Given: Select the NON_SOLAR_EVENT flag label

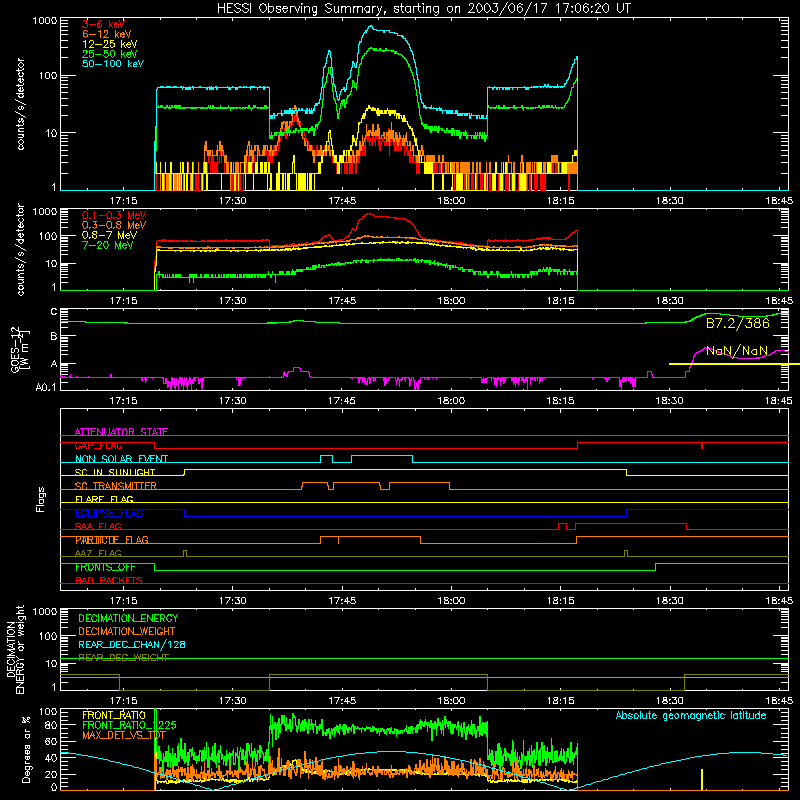Looking at the screenshot, I should tap(121, 459).
